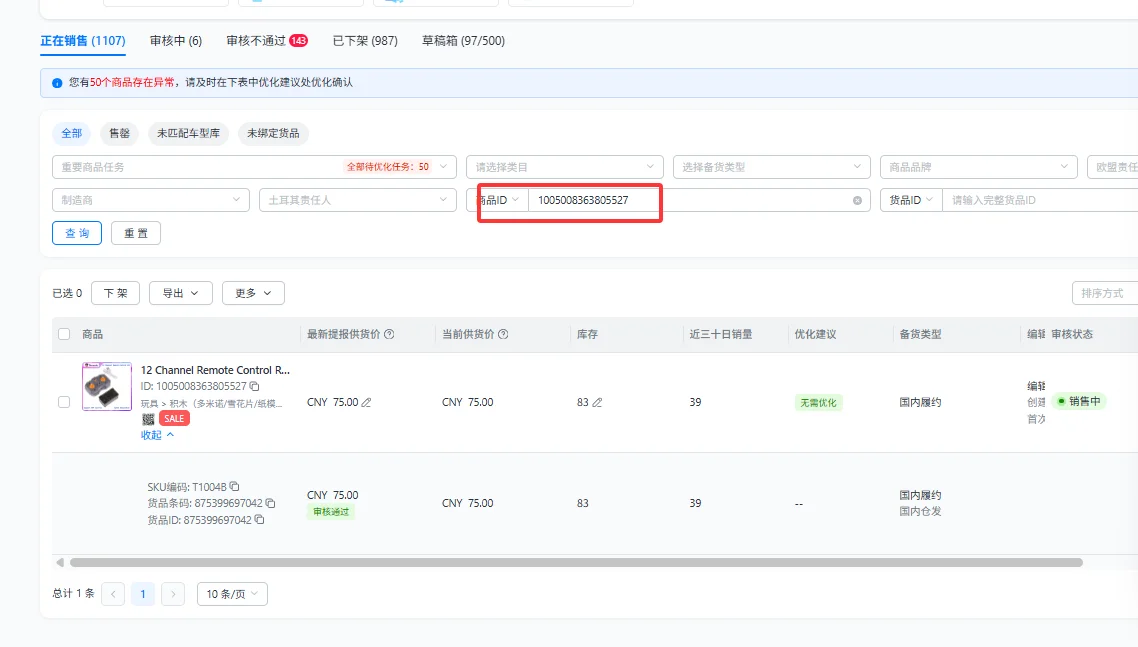Open 排序方式 sort selector
This screenshot has height=647, width=1138.
click(x=1105, y=293)
